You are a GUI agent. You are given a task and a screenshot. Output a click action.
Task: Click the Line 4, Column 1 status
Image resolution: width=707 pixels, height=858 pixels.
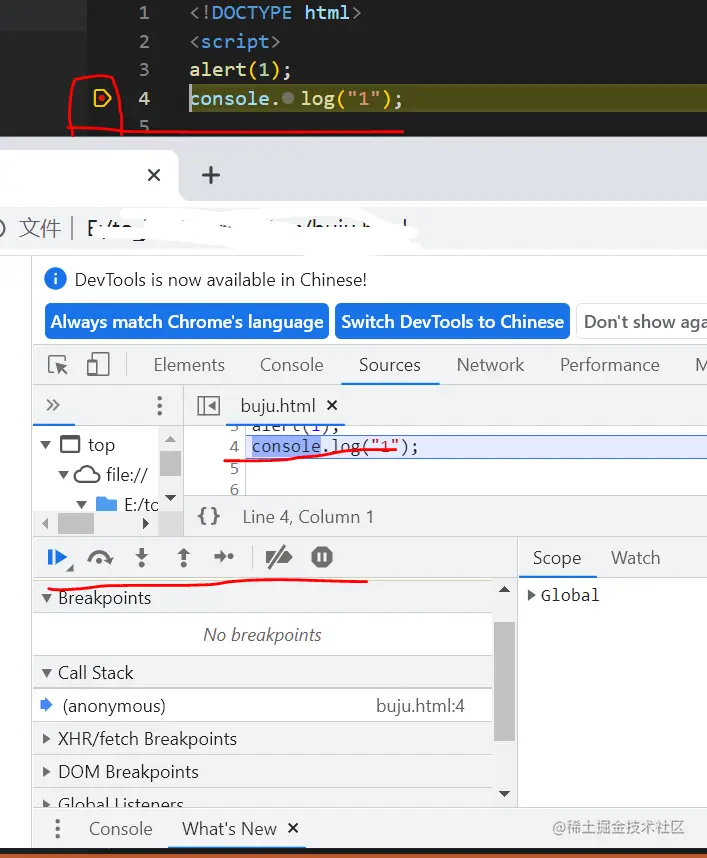click(x=308, y=517)
